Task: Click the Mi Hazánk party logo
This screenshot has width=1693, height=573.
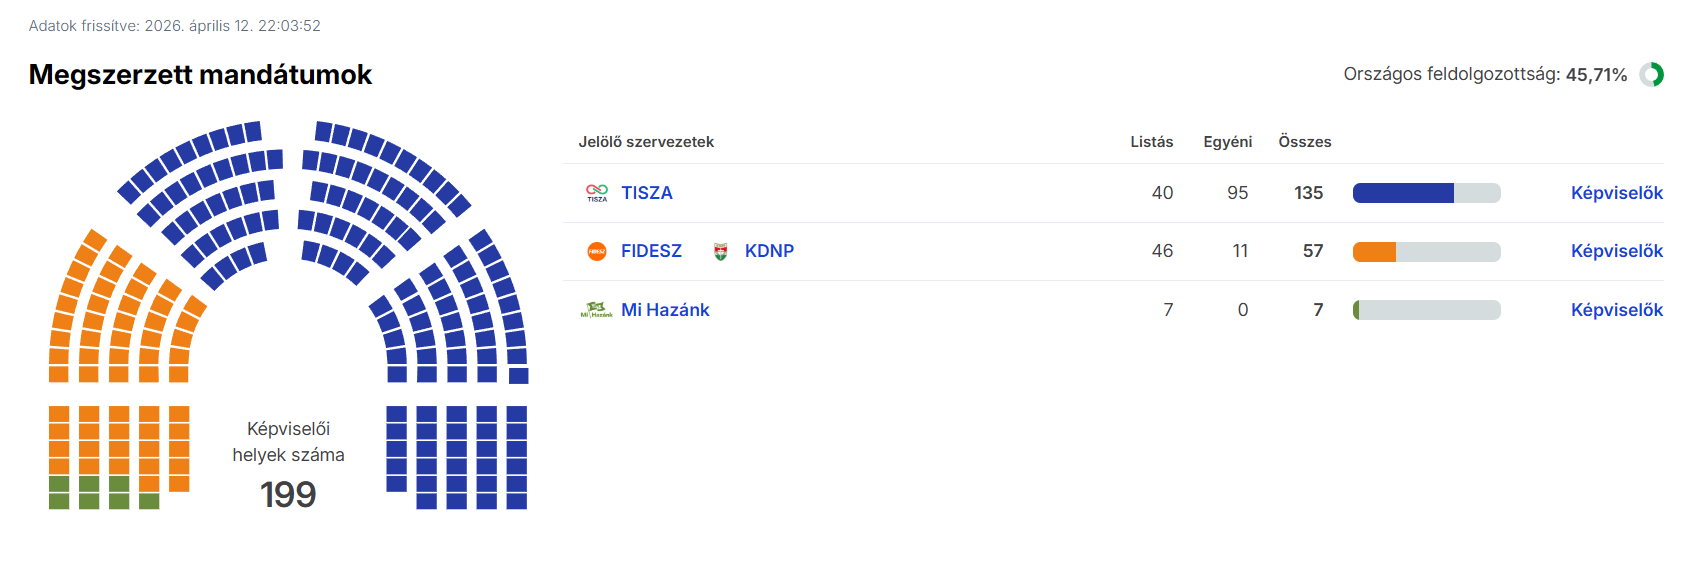Action: pos(597,310)
